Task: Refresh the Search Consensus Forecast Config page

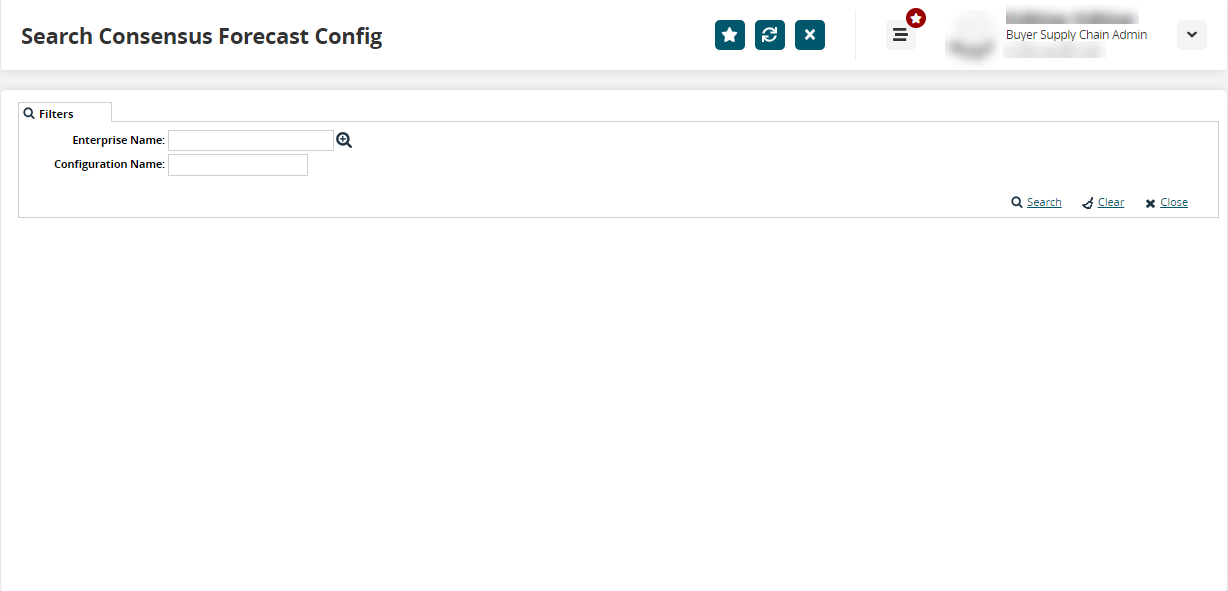Action: click(x=770, y=35)
